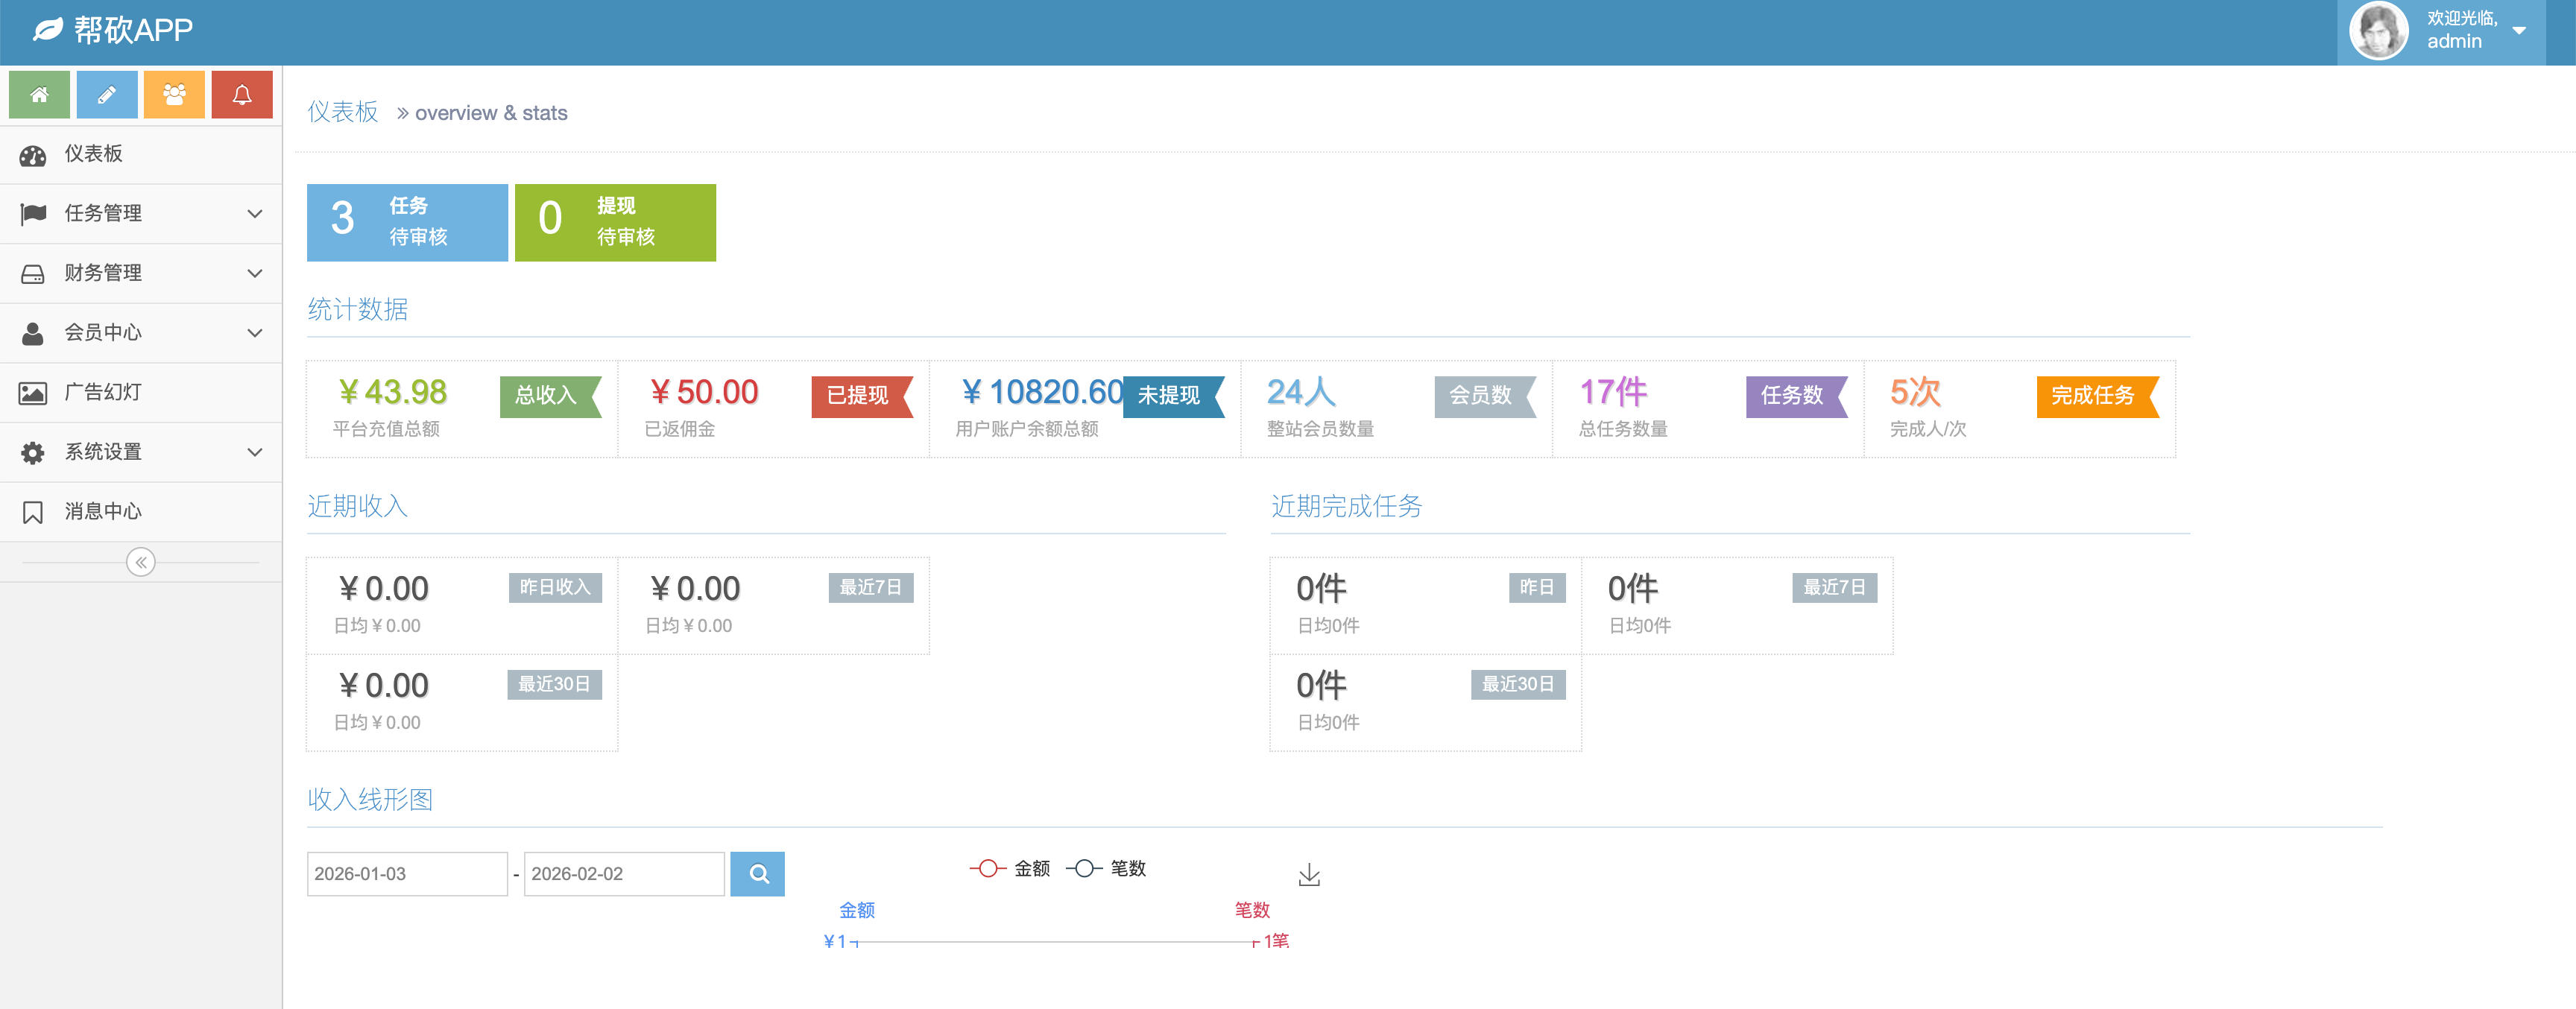Click the blue pencil edit shortcut button
Viewport: 2576px width, 1009px height.
pyautogui.click(x=106, y=95)
